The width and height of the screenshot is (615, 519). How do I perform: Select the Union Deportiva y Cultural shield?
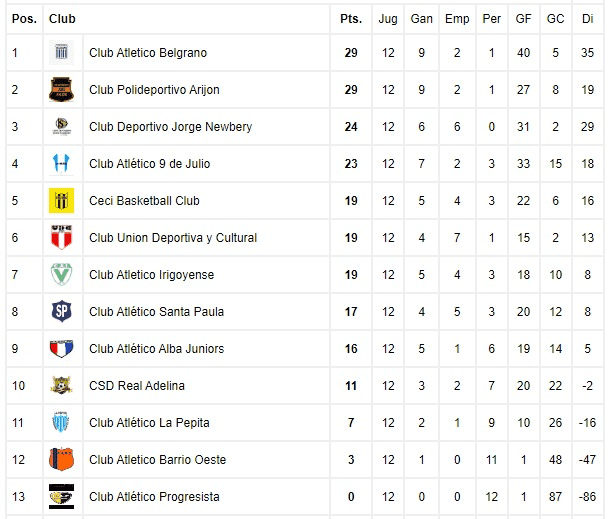[x=62, y=237]
